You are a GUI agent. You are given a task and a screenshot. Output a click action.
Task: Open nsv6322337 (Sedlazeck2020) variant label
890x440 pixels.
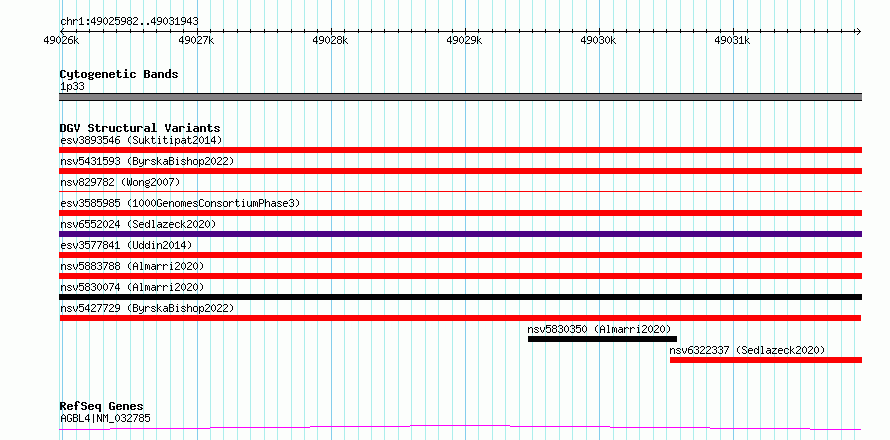747,350
